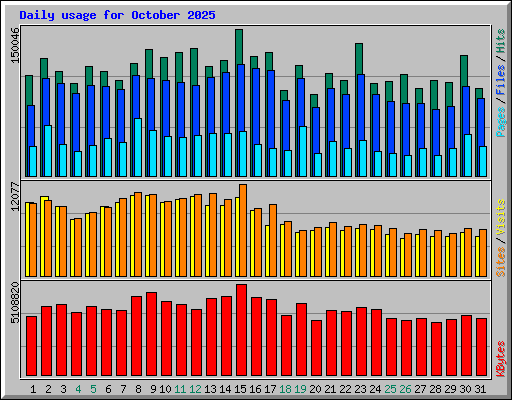Click the blue files bar for day 16
This screenshot has width=512, height=400.
256,106
